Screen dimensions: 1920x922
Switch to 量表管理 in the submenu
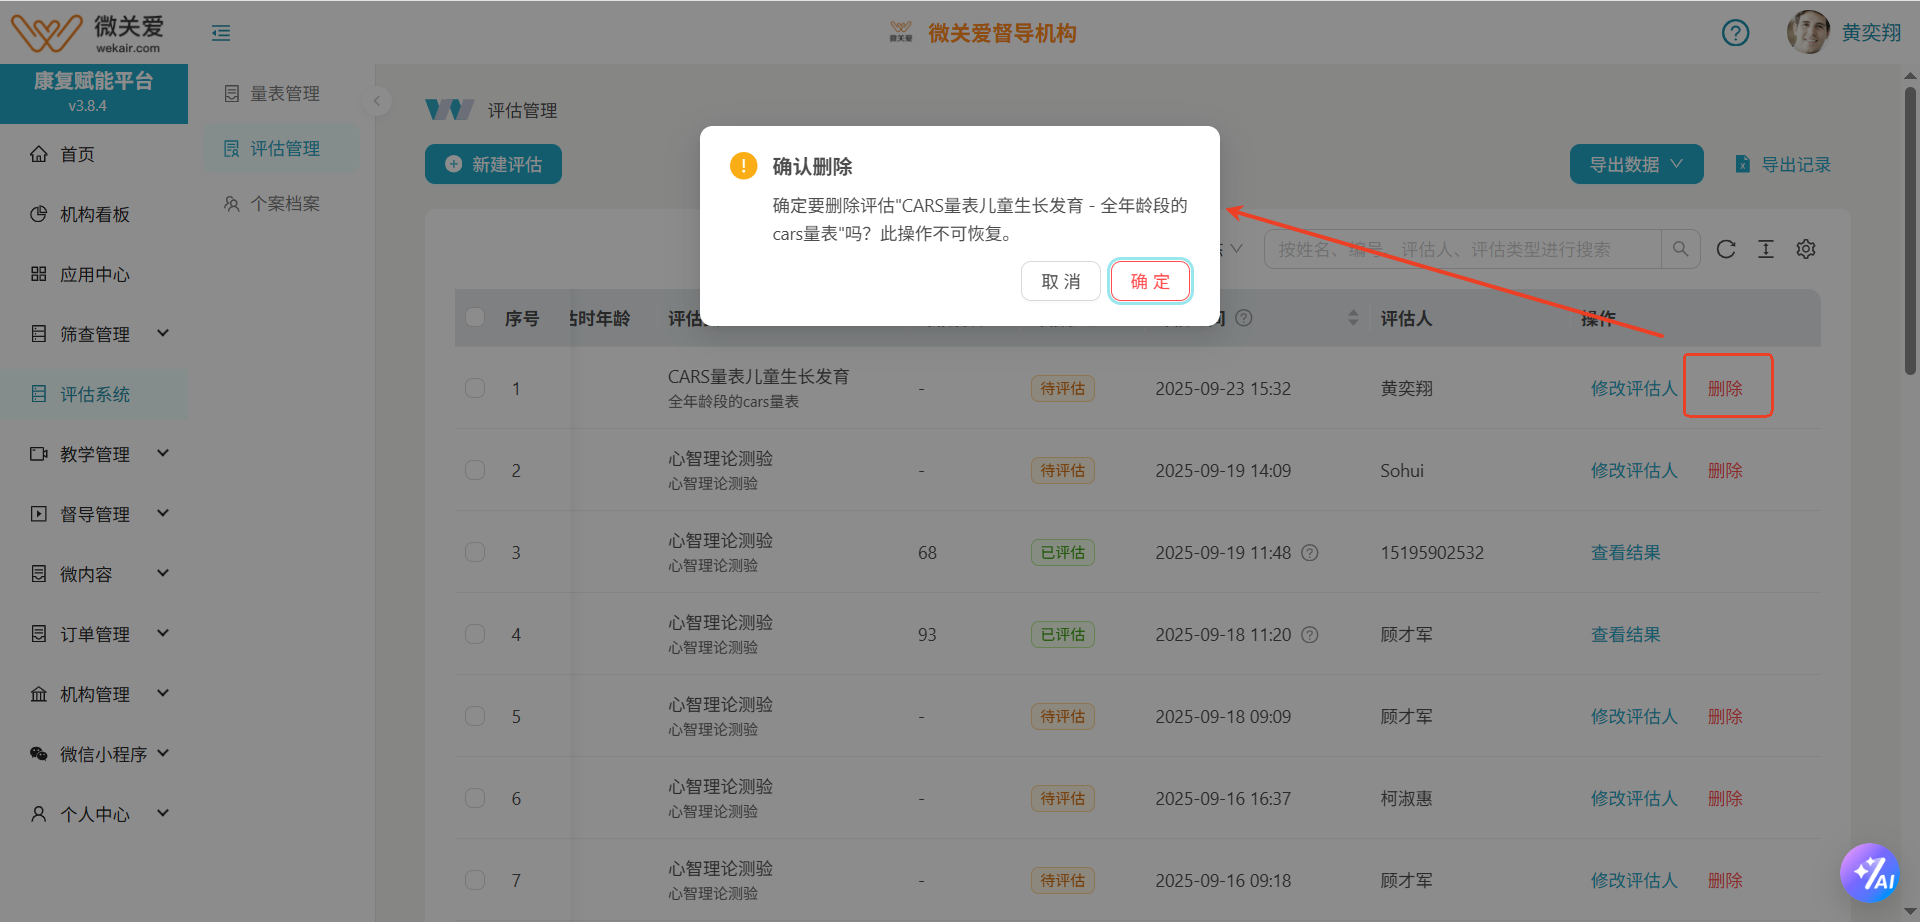[284, 93]
